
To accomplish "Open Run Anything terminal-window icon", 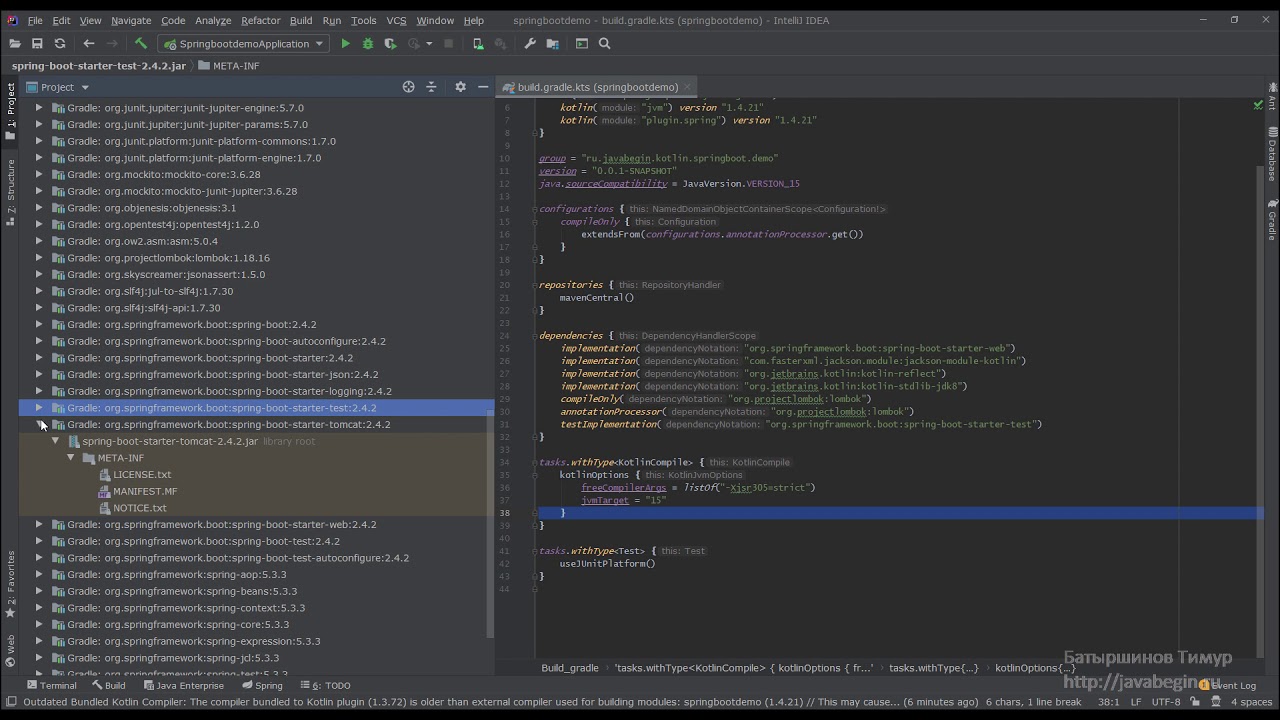I will tap(582, 44).
